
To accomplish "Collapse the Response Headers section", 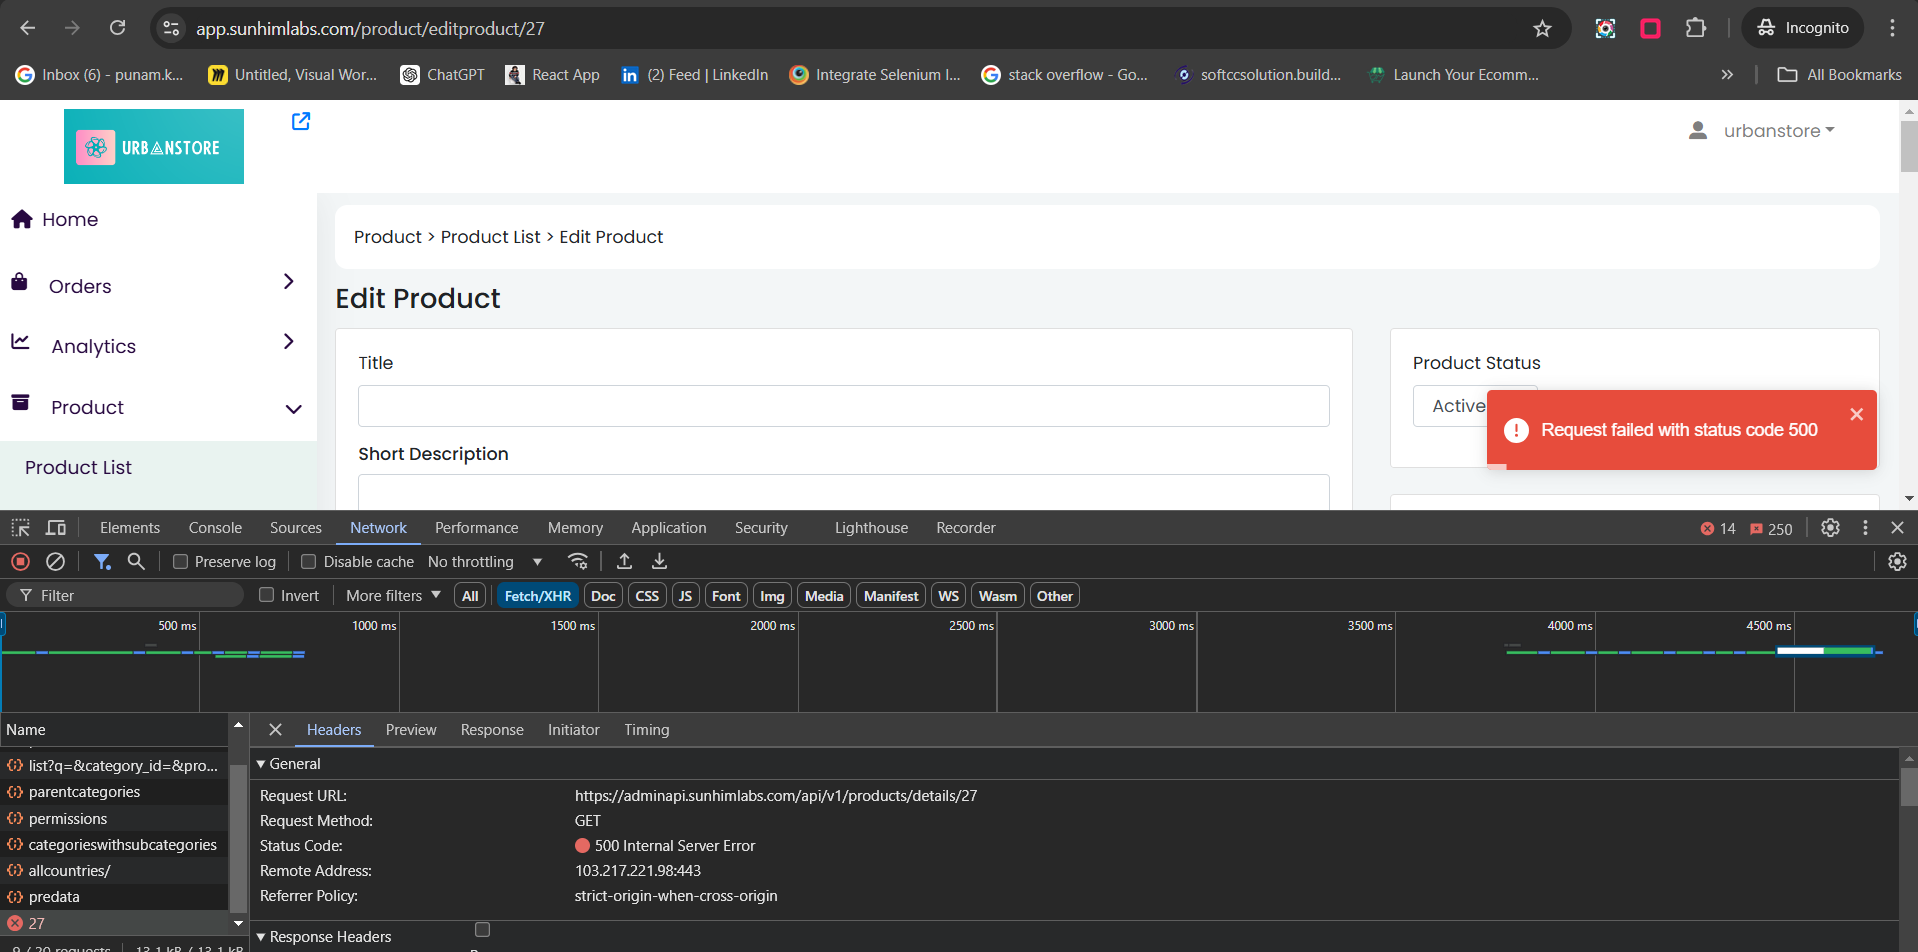I will point(261,937).
